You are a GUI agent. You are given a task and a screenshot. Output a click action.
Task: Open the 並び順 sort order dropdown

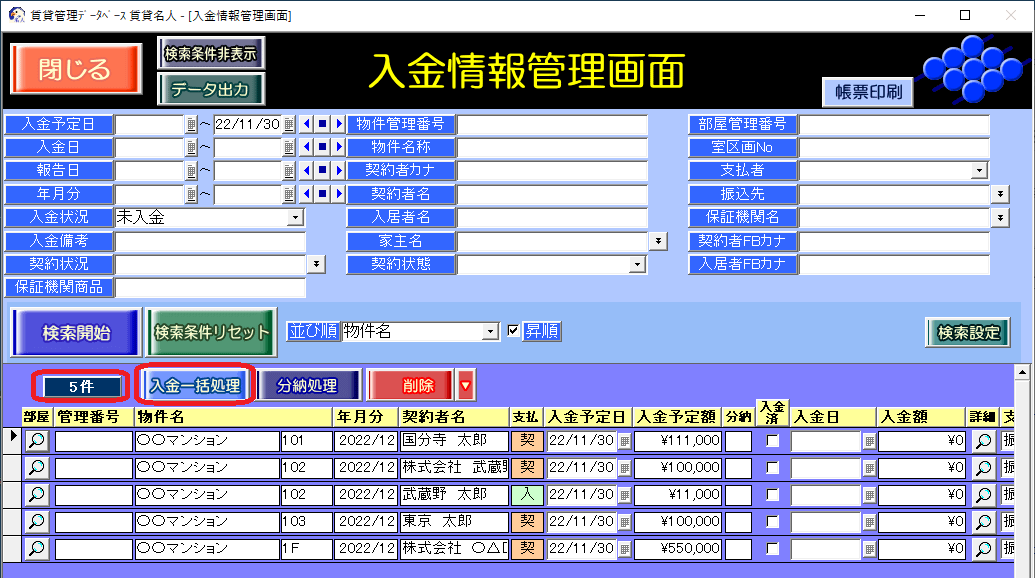tap(490, 331)
